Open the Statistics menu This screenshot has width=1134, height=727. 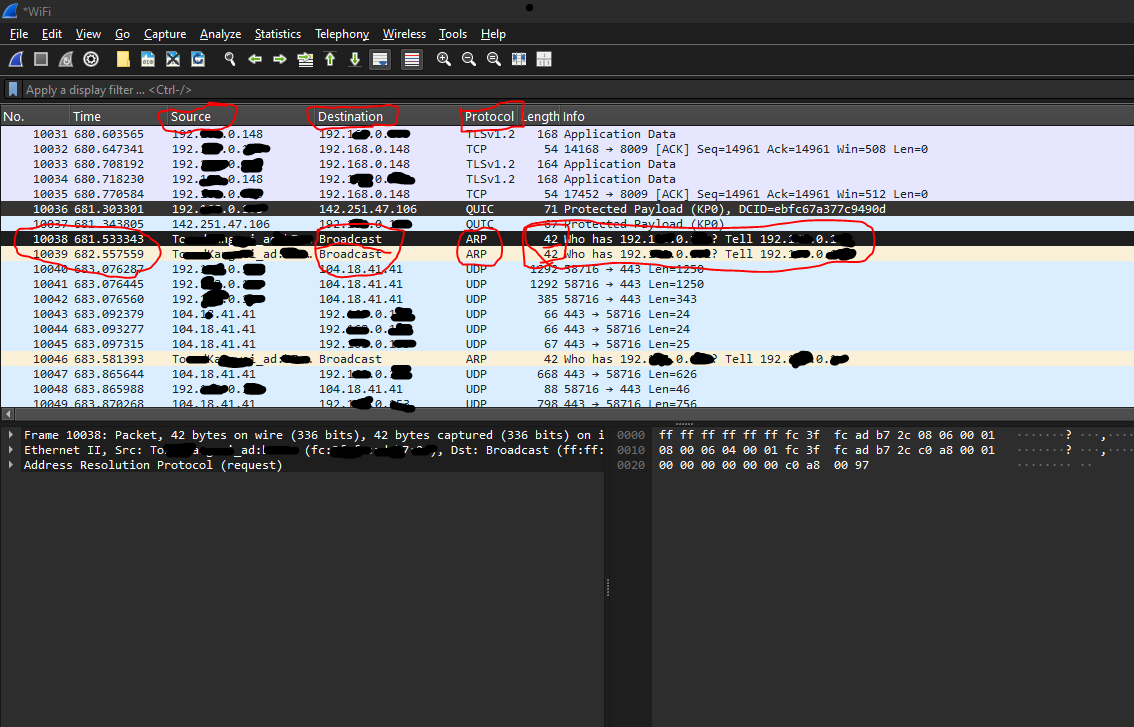pos(277,33)
